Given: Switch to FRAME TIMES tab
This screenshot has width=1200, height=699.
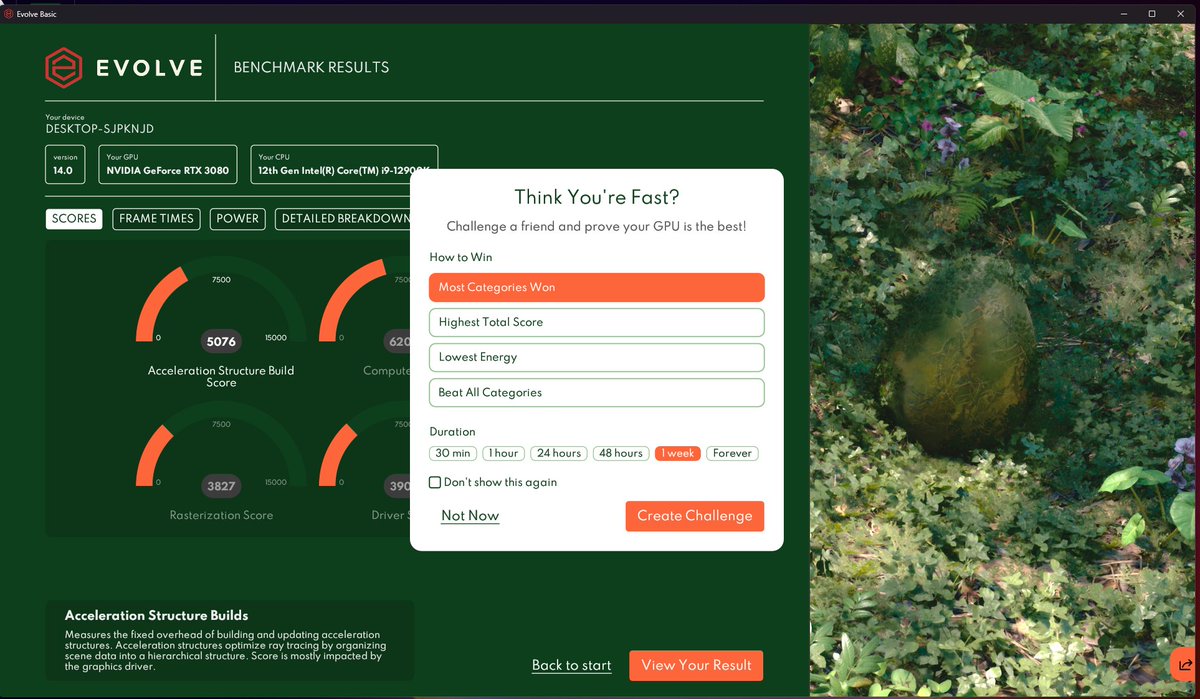Looking at the screenshot, I should 157,218.
